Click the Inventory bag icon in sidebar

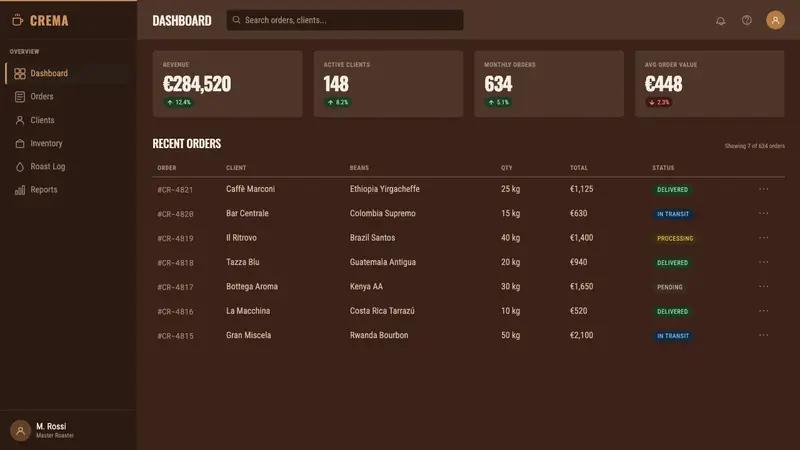20,143
